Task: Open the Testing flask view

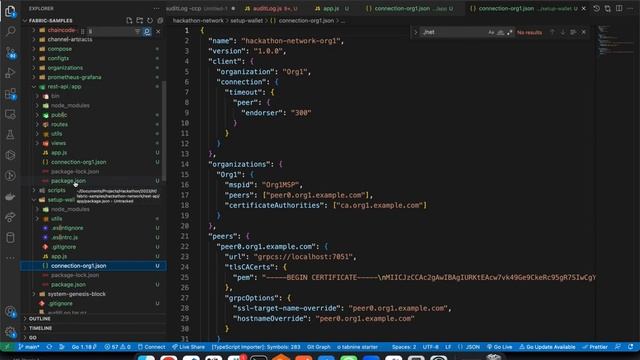Action: (x=10, y=135)
